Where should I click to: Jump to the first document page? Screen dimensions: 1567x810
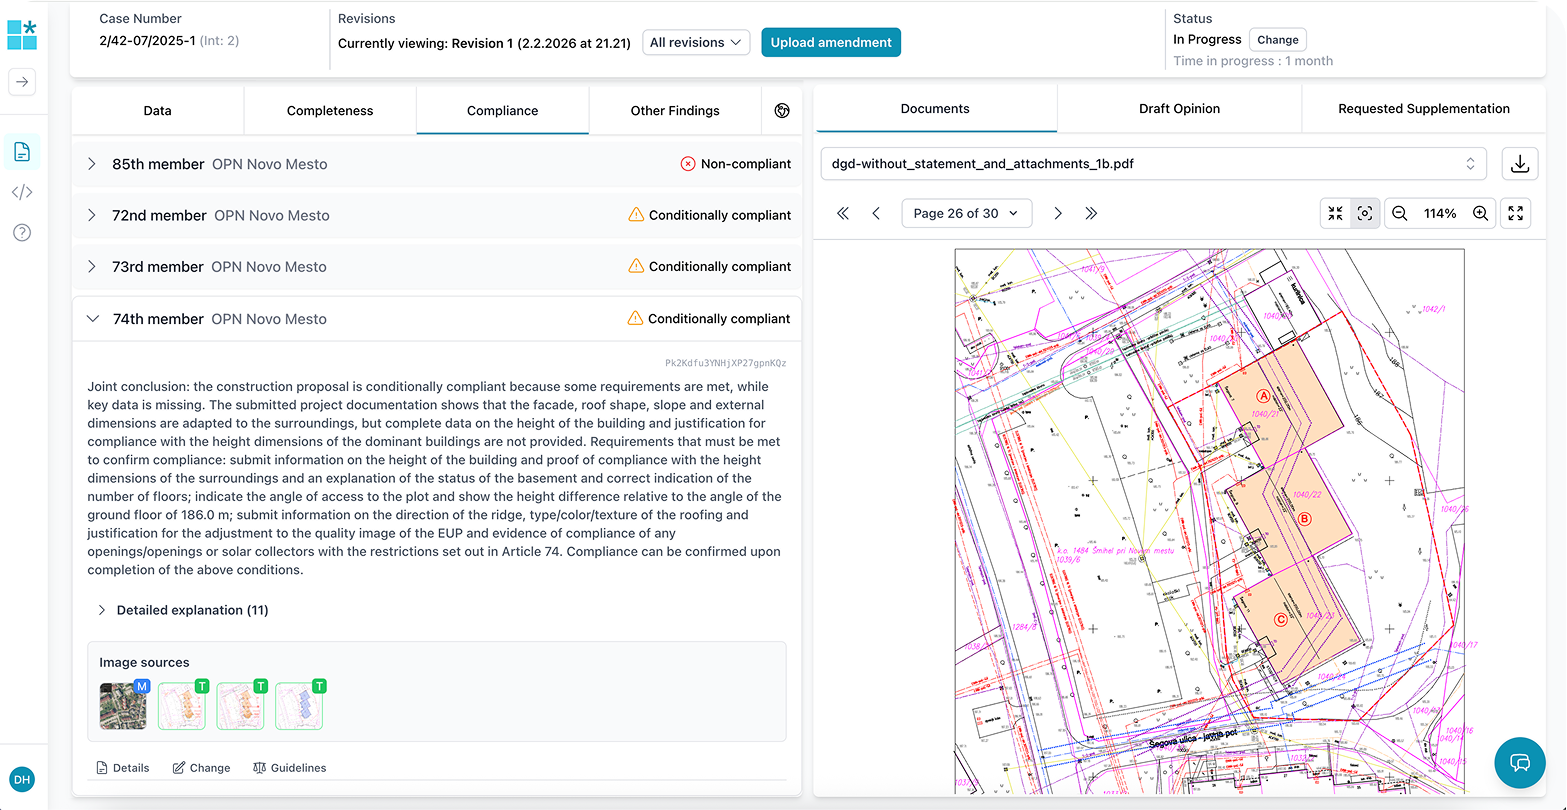(x=843, y=213)
